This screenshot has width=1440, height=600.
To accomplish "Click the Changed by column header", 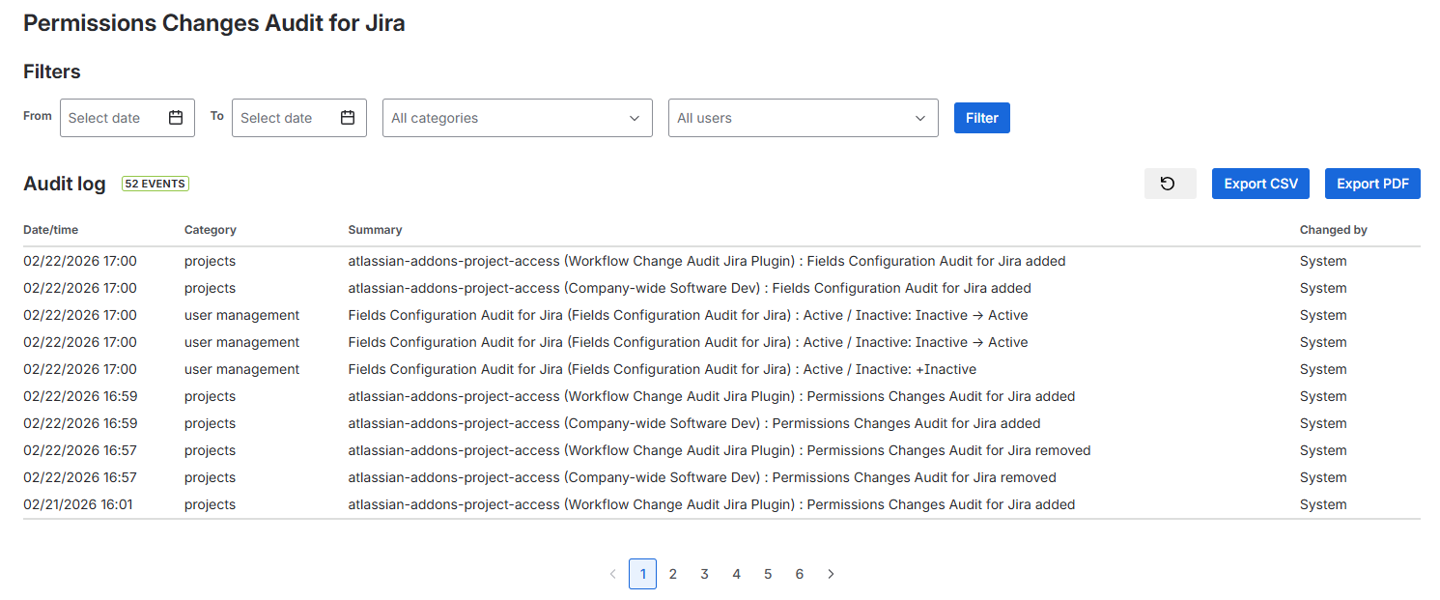I will (1333, 230).
